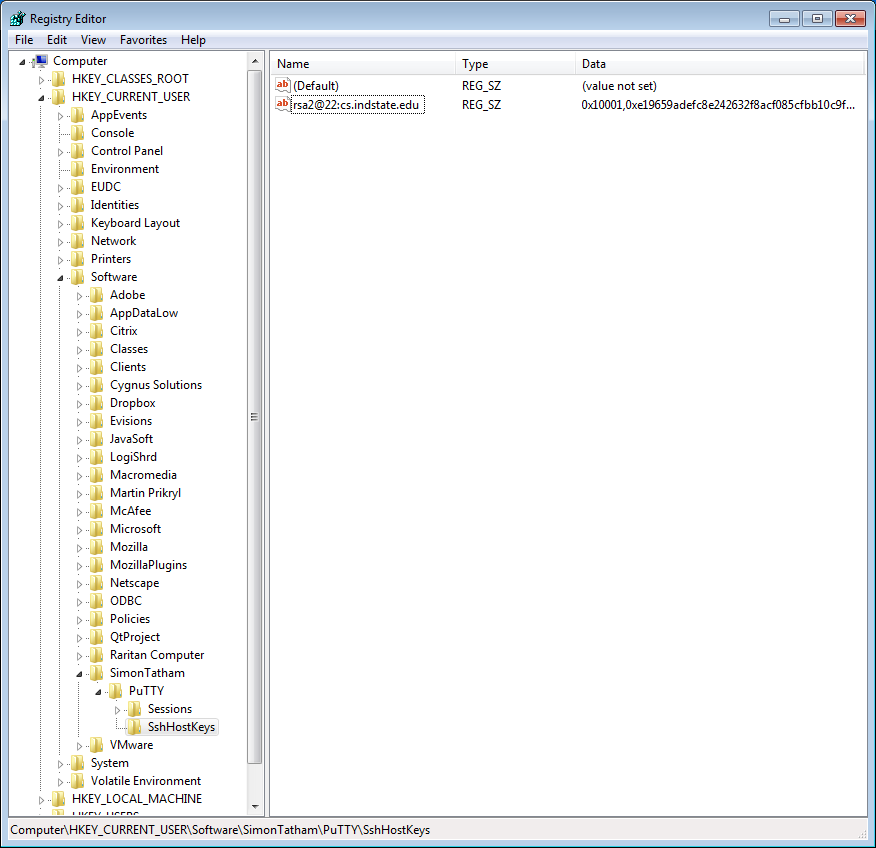Click the HKEY_LOCAL_MACHINE folder icon

pos(59,799)
